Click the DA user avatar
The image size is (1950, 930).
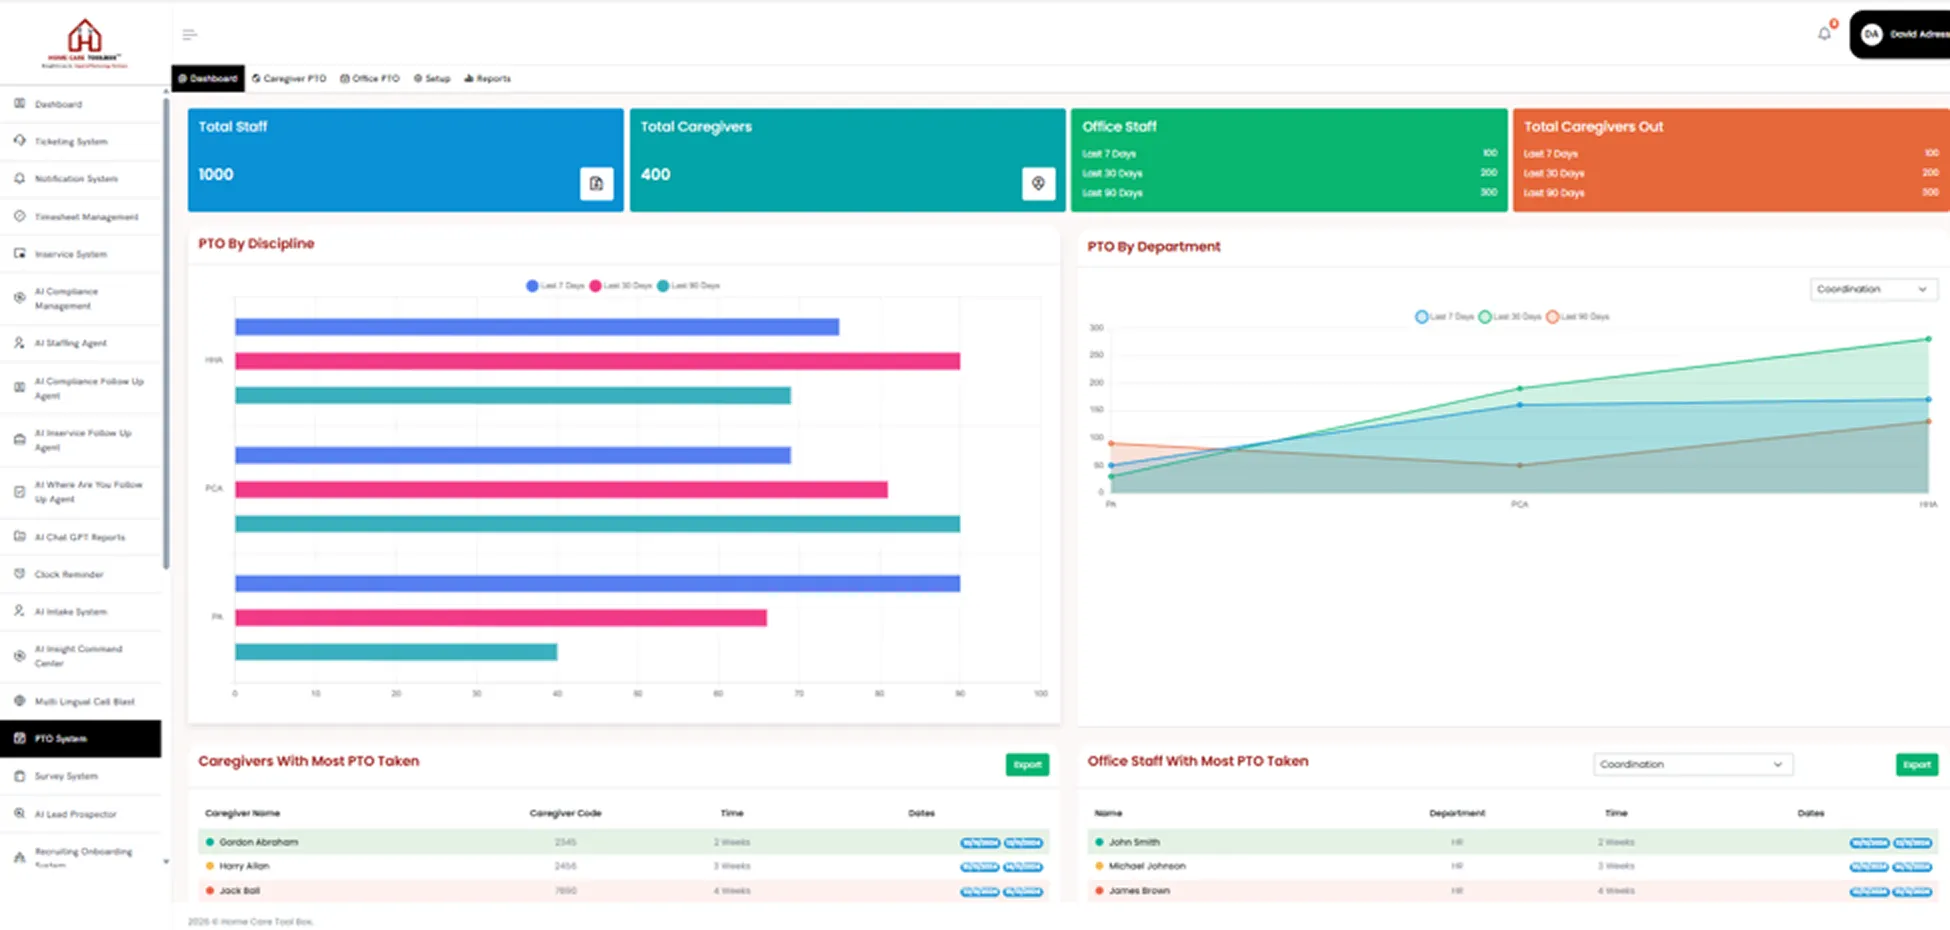pos(1871,34)
